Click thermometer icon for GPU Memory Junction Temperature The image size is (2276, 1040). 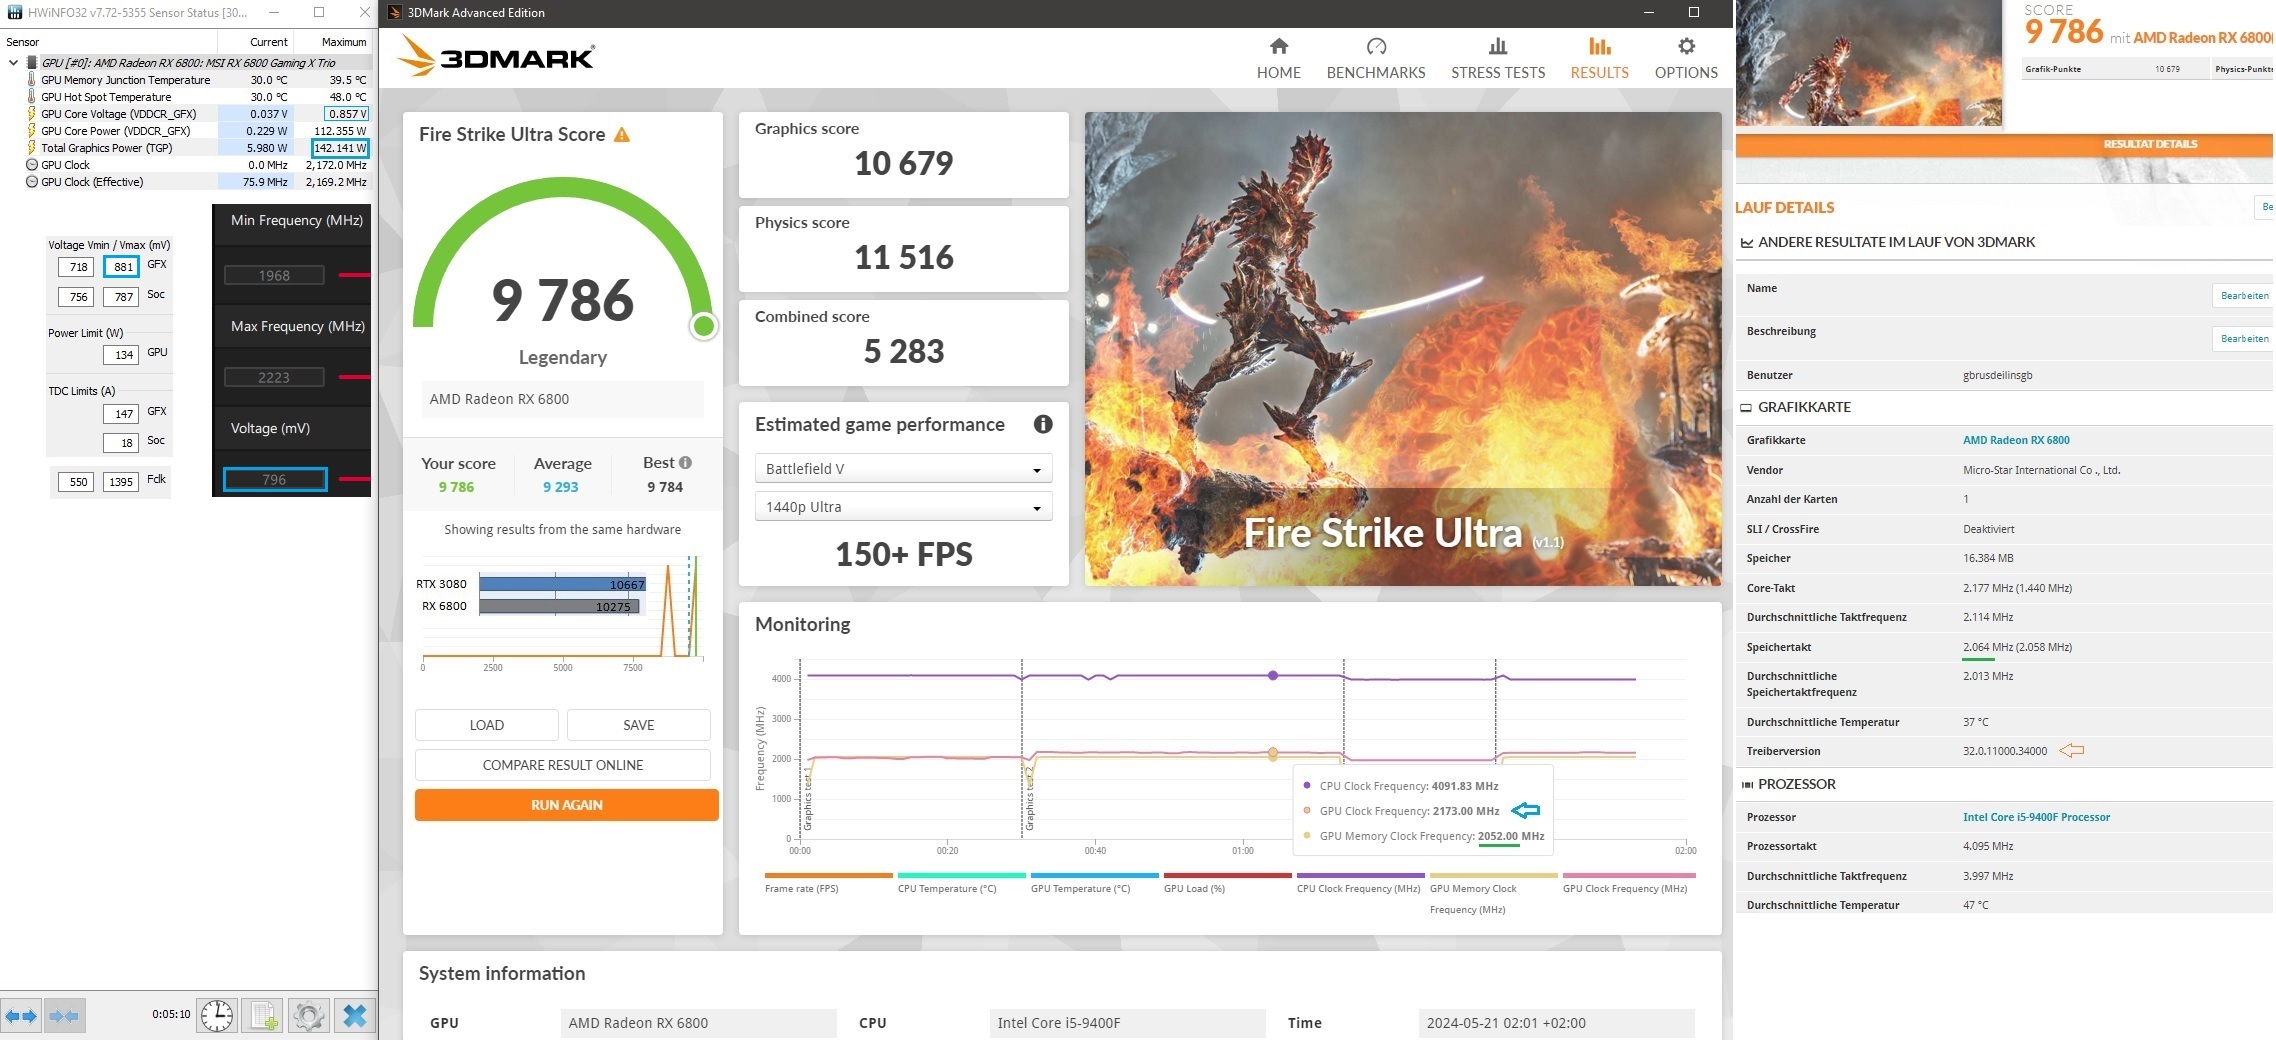(x=32, y=80)
